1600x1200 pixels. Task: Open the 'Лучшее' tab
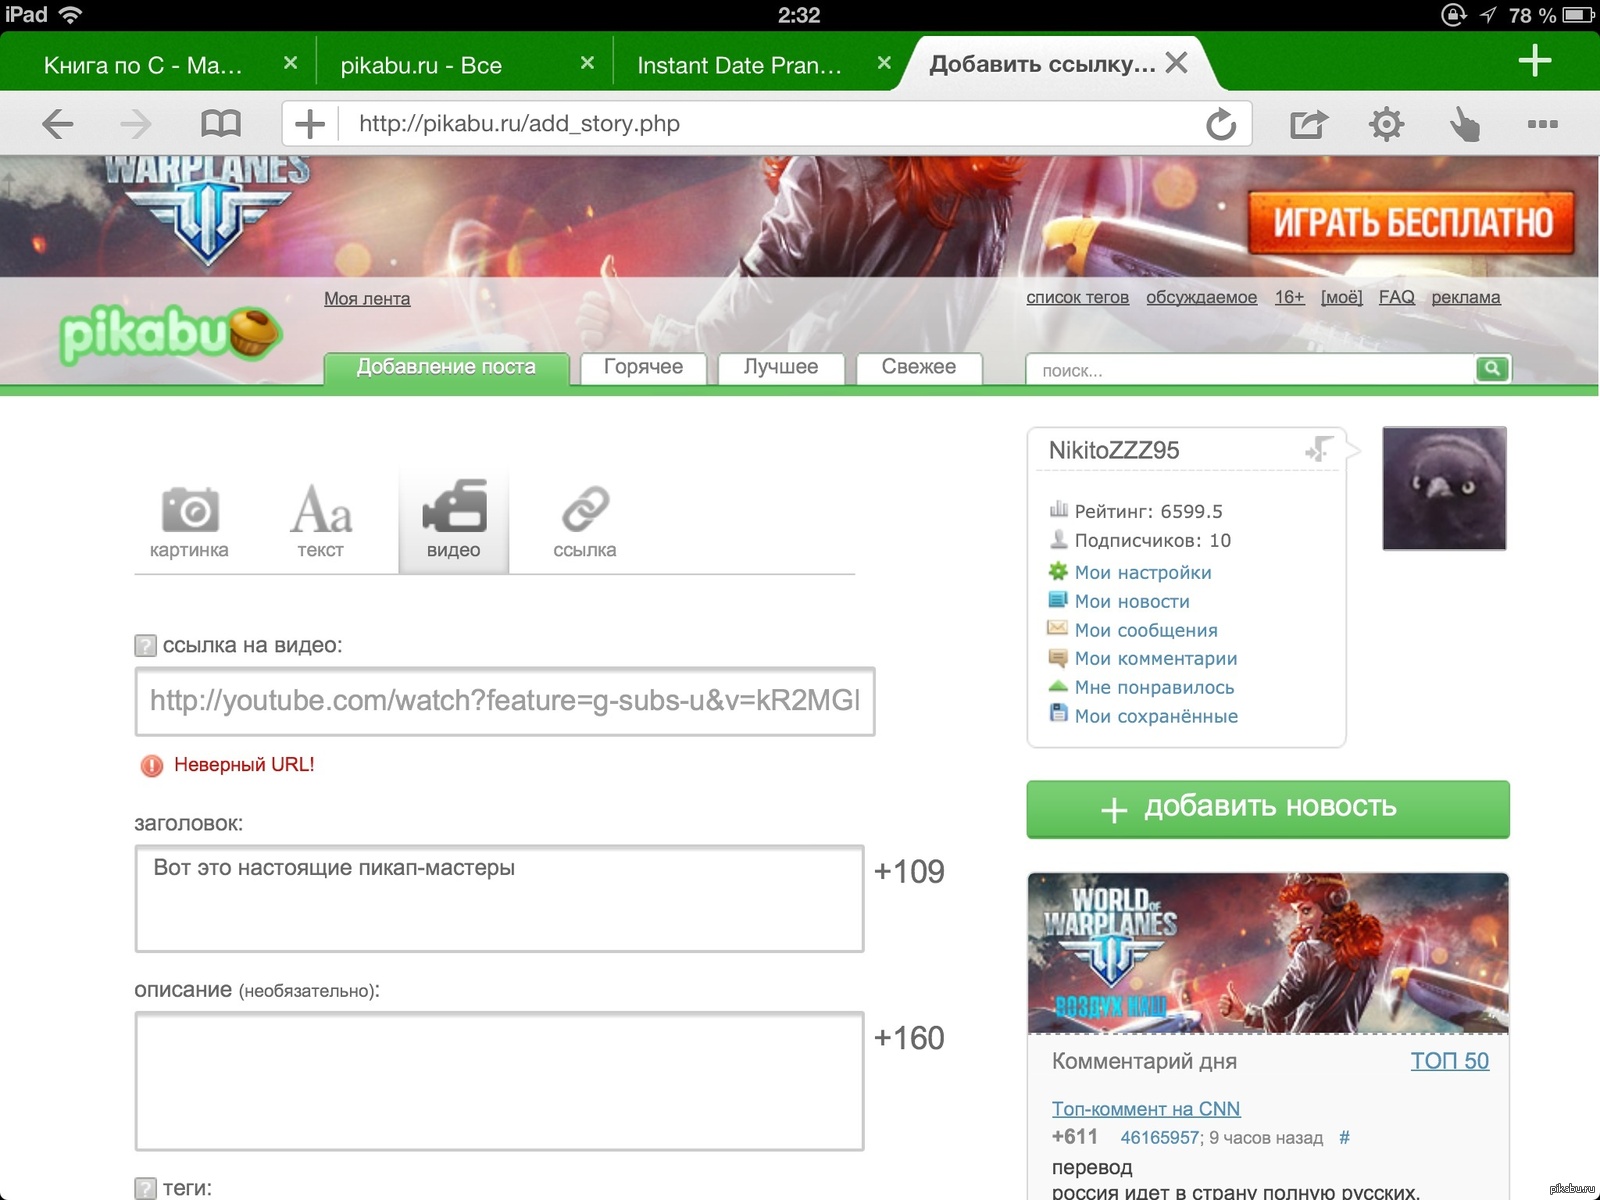(x=781, y=367)
